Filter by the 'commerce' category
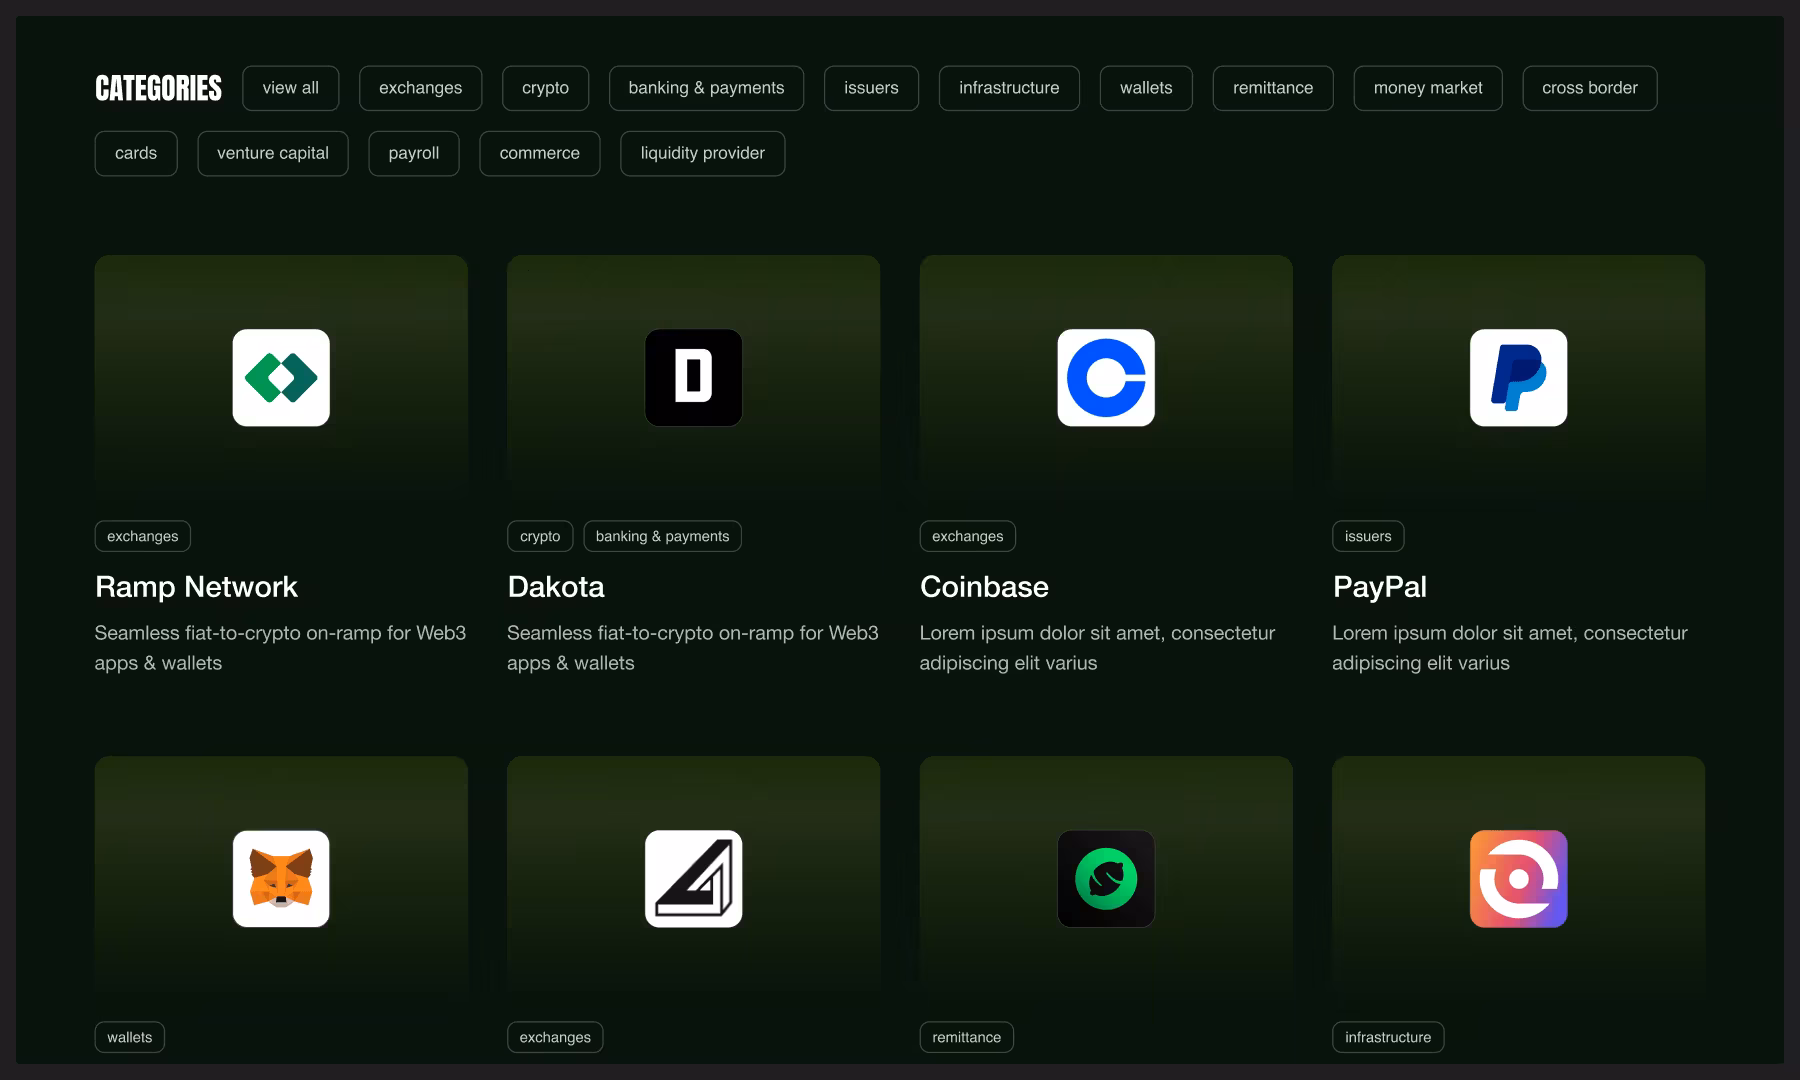The width and height of the screenshot is (1800, 1080). pyautogui.click(x=540, y=153)
